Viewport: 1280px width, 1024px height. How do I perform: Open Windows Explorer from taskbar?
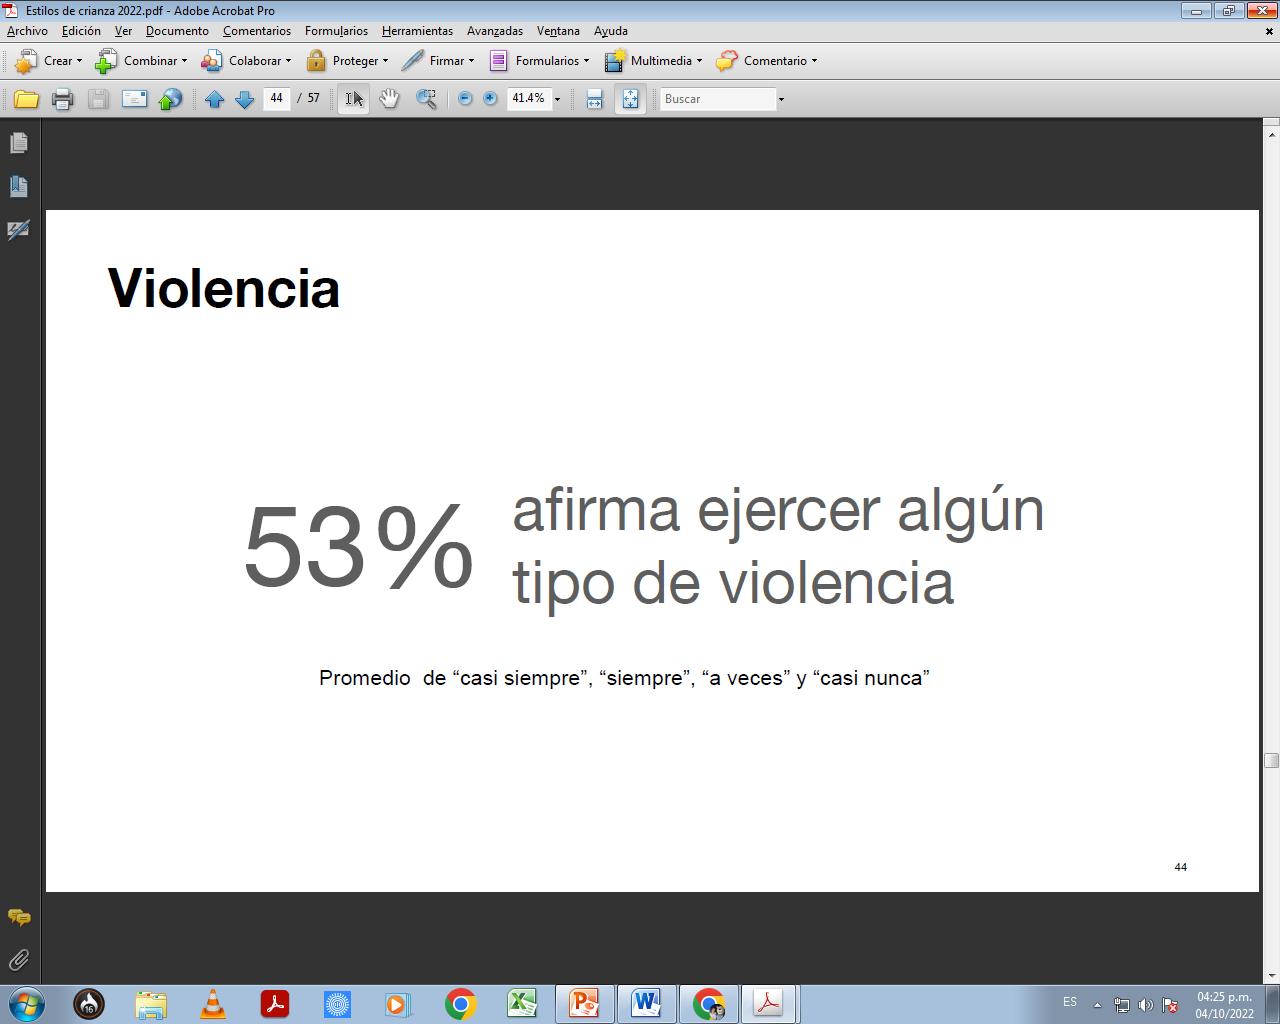pyautogui.click(x=151, y=1003)
